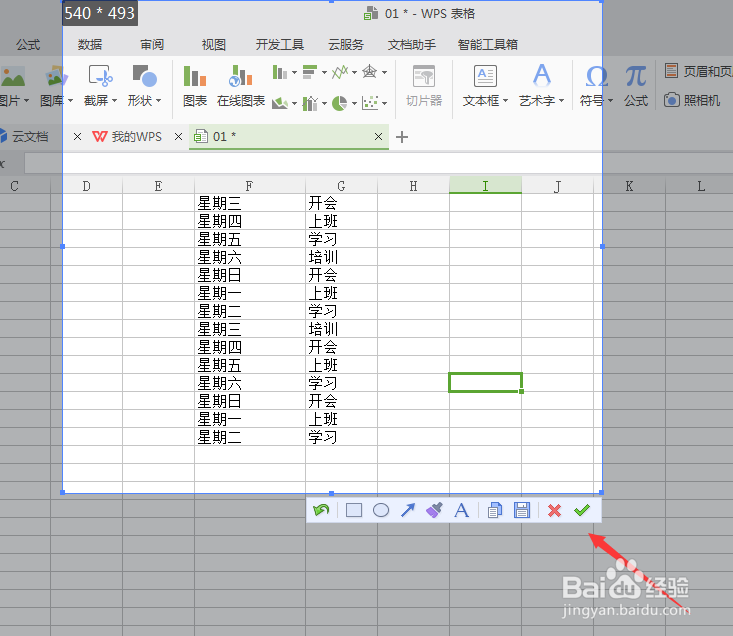
Task: Expand the 形状 dropdown arrow
Action: click(x=158, y=100)
